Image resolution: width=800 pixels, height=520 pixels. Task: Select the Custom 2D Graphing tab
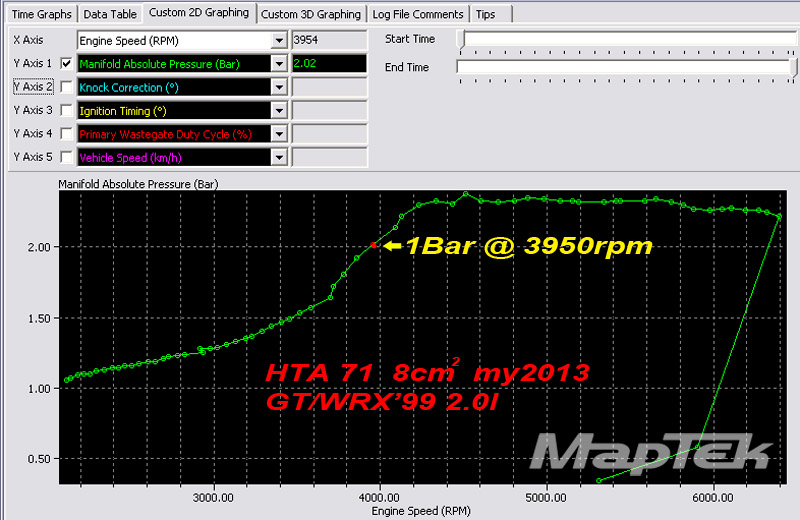click(x=199, y=13)
